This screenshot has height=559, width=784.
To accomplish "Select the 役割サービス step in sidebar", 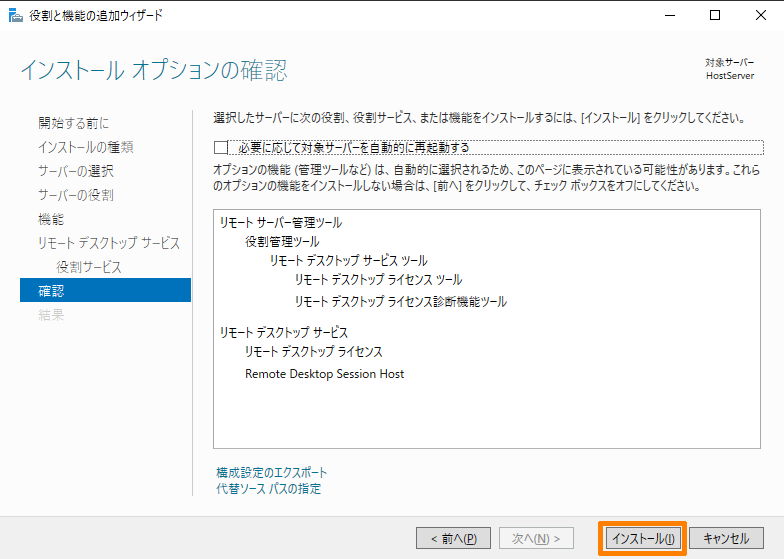I will point(88,267).
